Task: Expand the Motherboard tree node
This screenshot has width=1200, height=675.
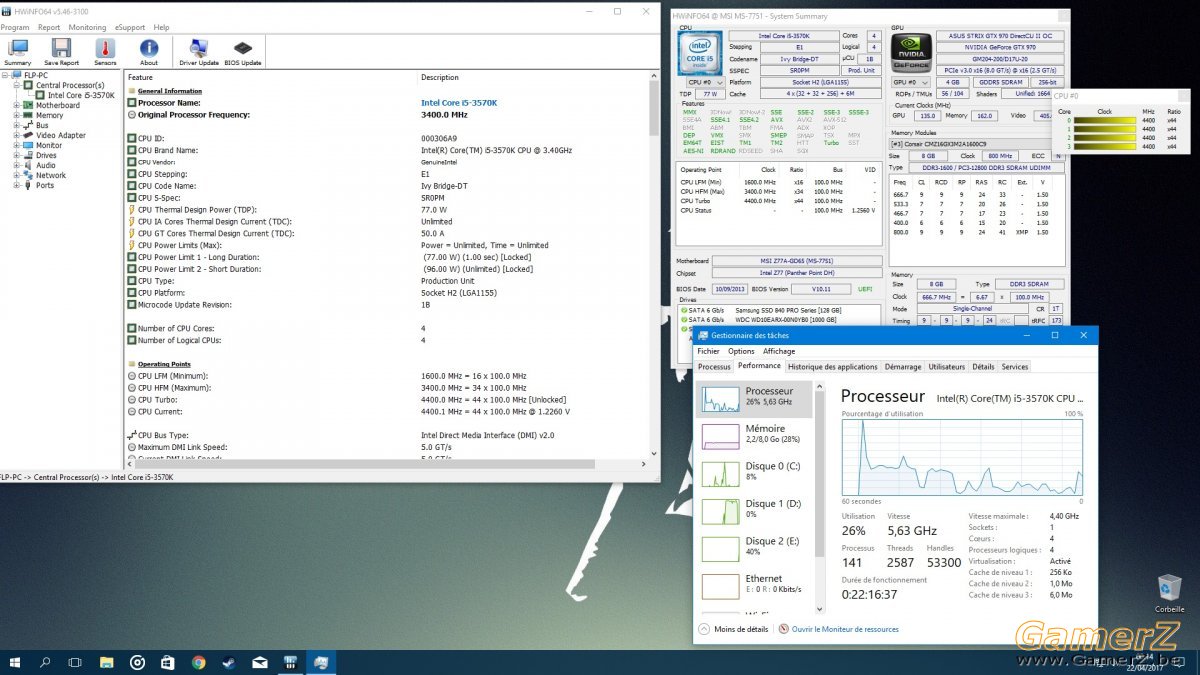Action: point(16,105)
